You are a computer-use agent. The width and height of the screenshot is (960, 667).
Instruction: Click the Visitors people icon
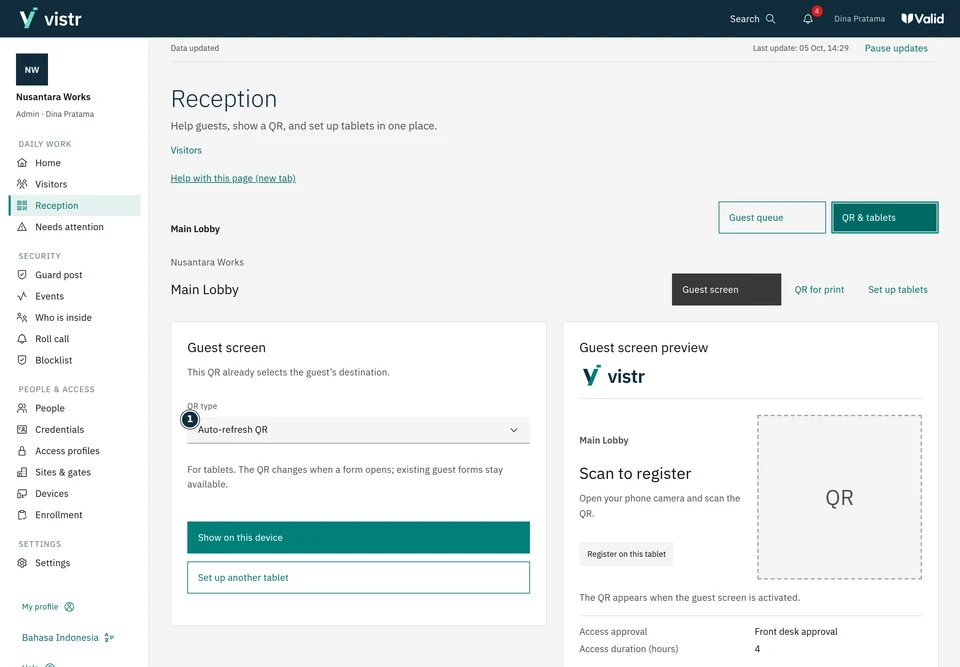22,184
